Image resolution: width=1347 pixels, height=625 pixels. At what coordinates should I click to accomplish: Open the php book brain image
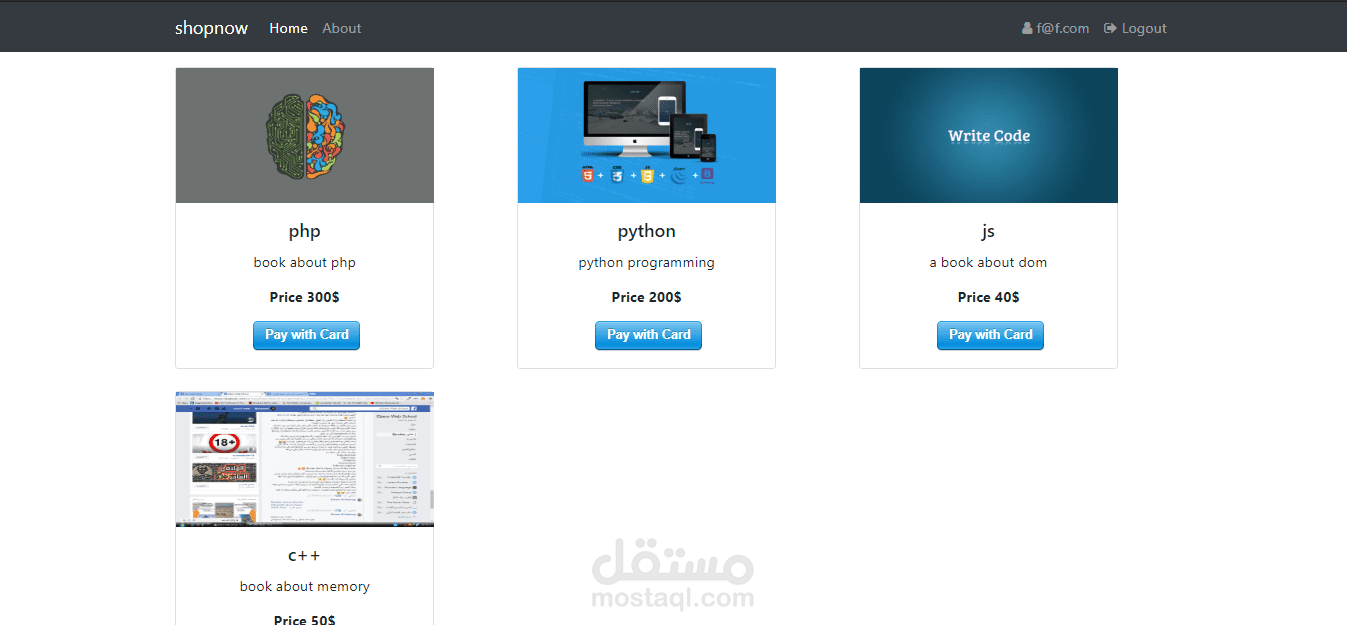pyautogui.click(x=305, y=135)
